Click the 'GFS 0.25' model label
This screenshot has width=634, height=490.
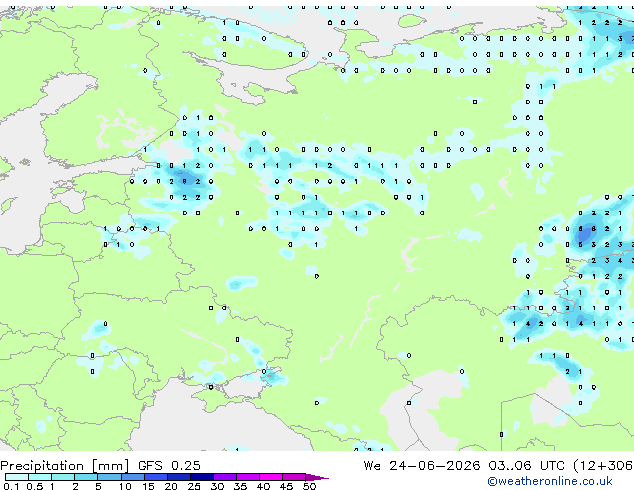169,465
